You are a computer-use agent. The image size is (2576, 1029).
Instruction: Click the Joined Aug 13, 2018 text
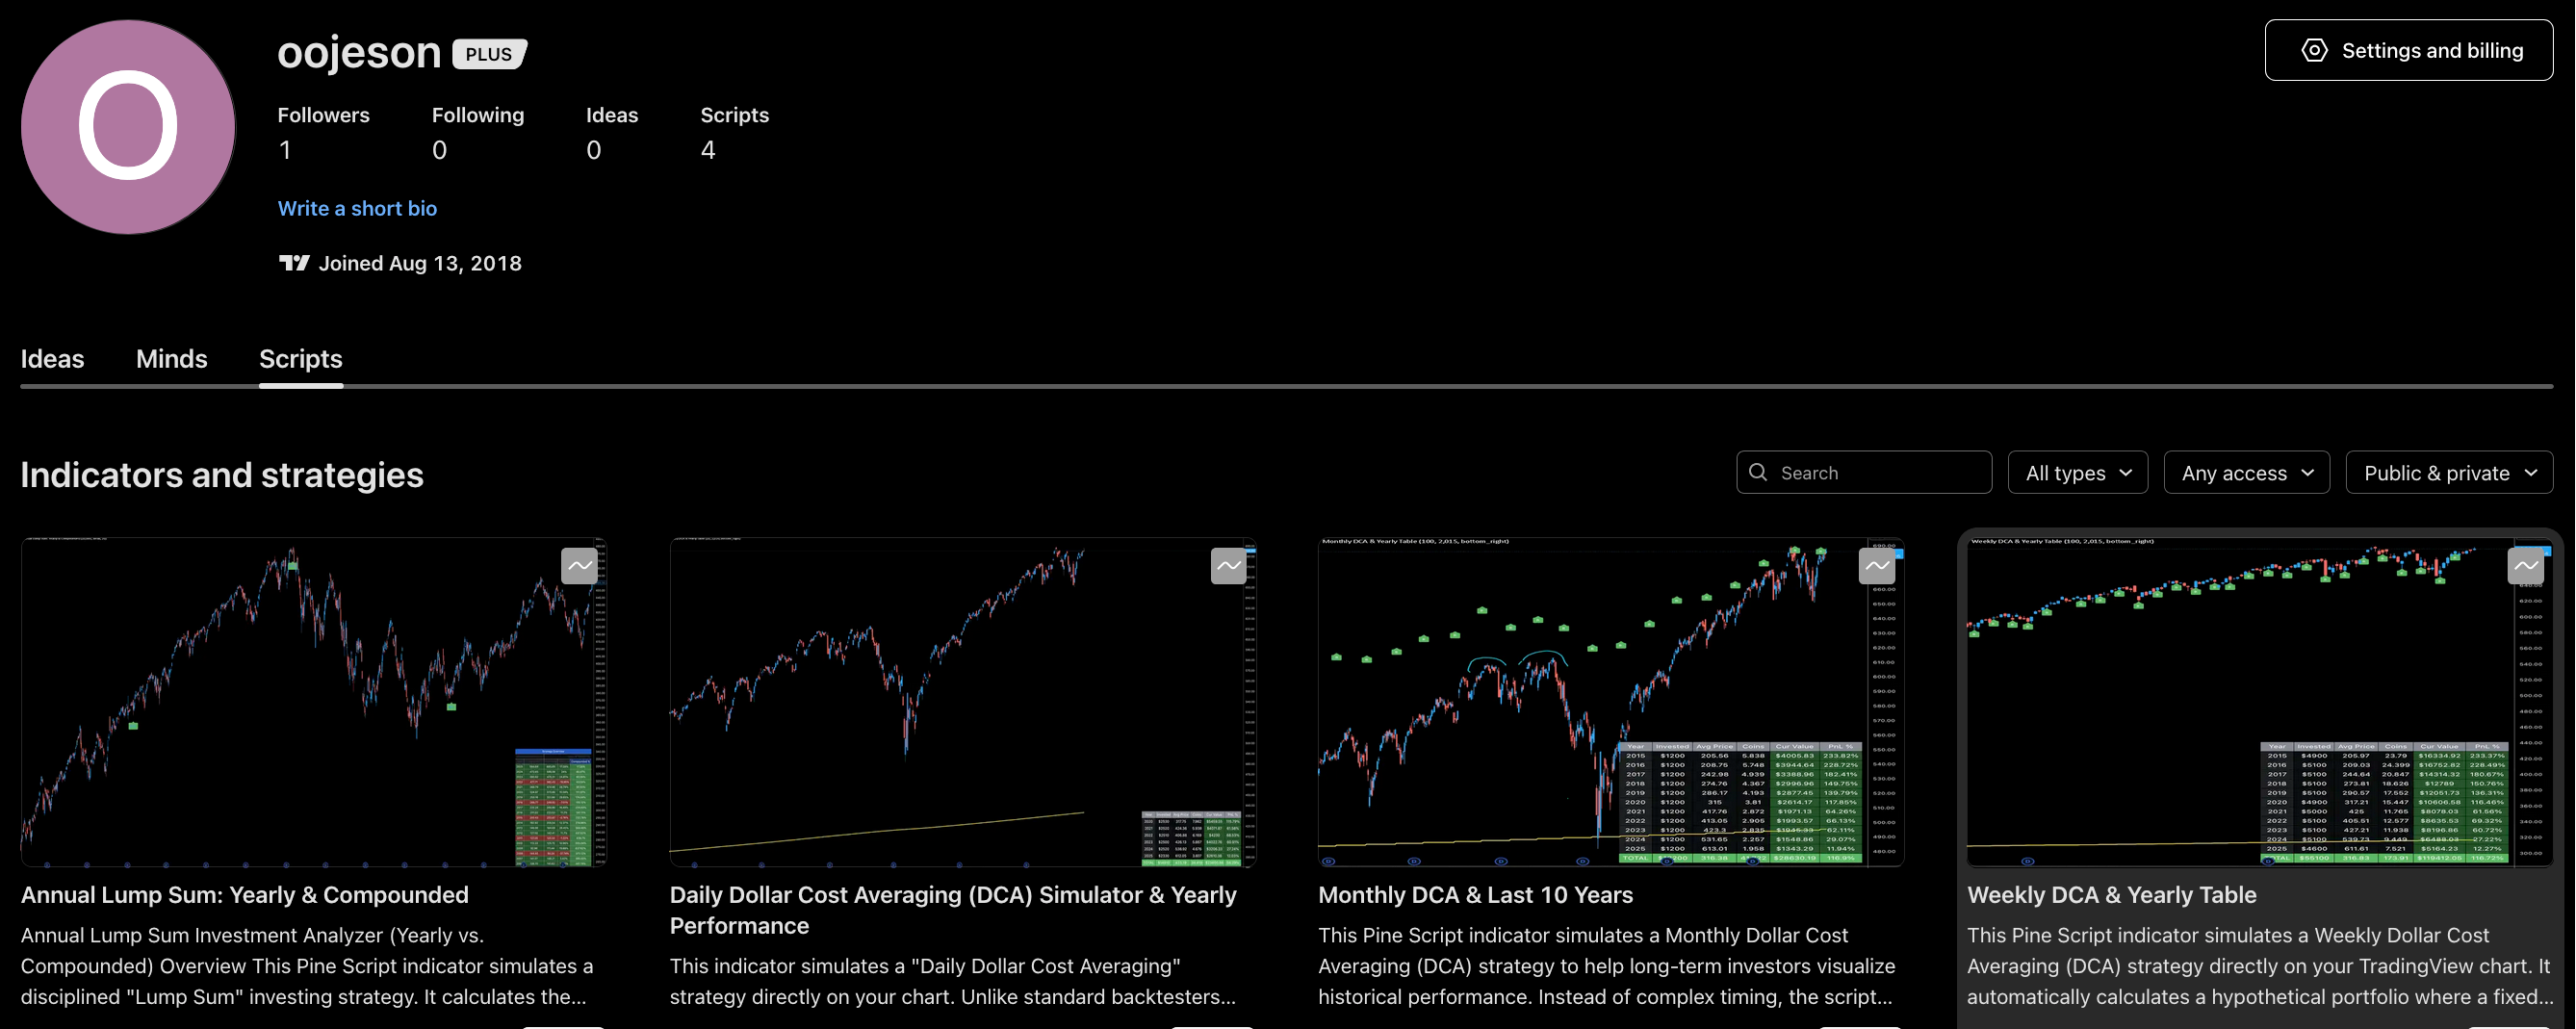point(420,263)
